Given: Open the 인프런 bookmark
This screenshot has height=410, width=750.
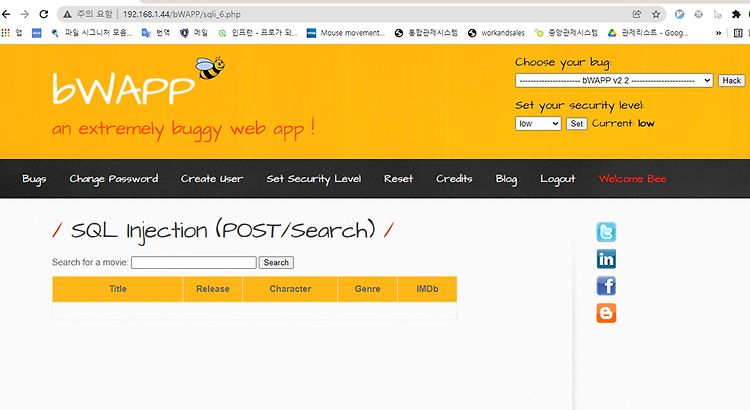Looking at the screenshot, I should (257, 33).
